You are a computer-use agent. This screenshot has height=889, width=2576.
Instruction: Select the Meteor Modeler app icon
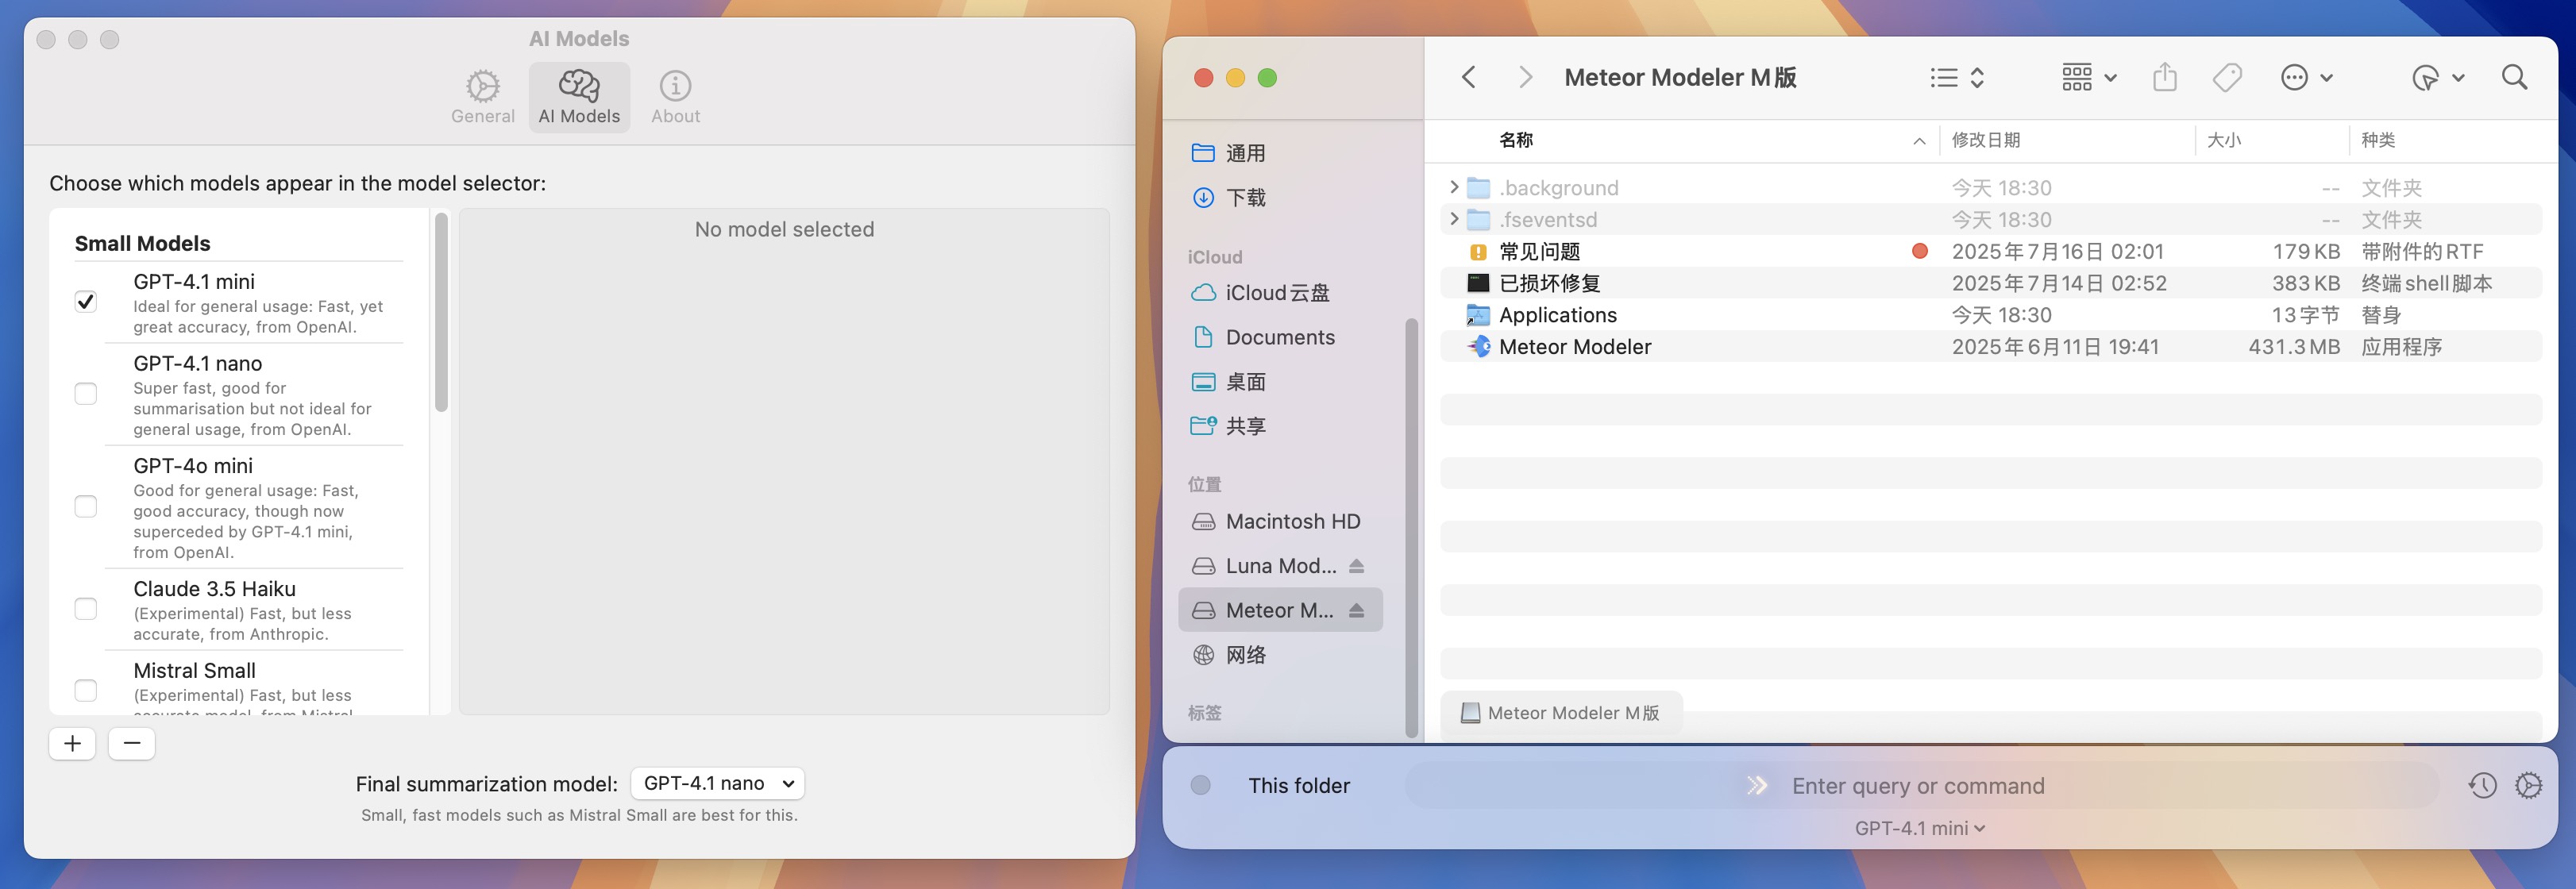1478,347
